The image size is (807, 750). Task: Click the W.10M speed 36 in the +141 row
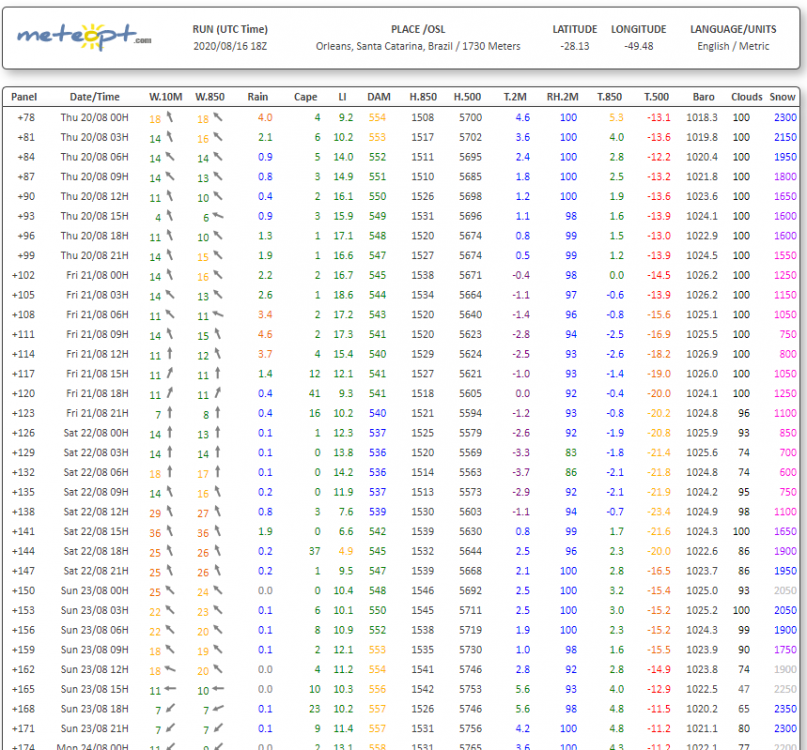[x=155, y=533]
